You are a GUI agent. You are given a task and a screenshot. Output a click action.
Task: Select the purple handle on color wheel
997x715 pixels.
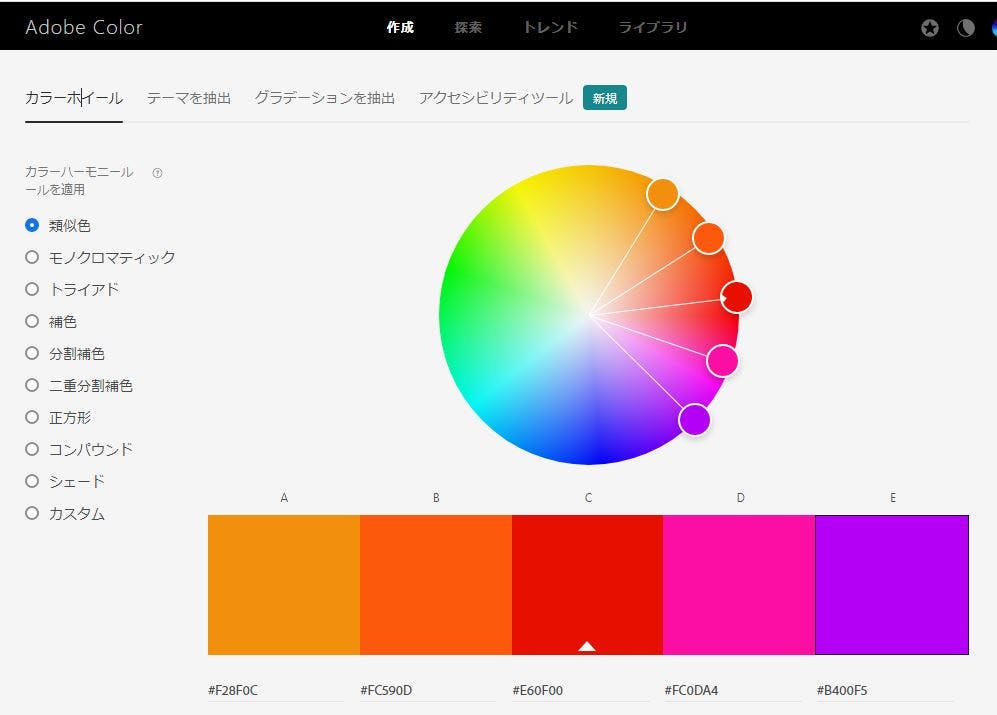point(694,419)
